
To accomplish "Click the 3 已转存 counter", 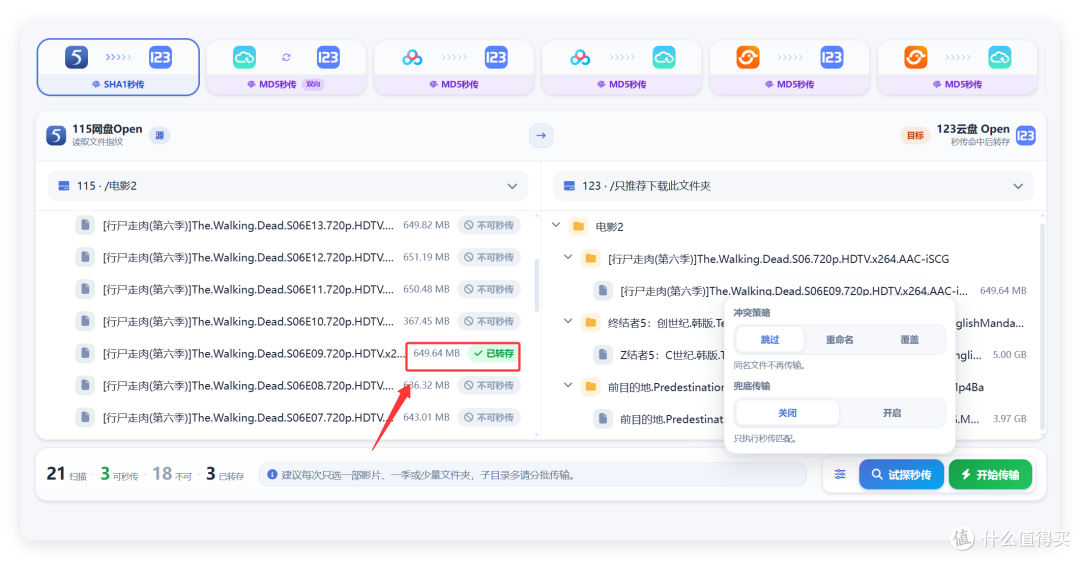I will [225, 474].
